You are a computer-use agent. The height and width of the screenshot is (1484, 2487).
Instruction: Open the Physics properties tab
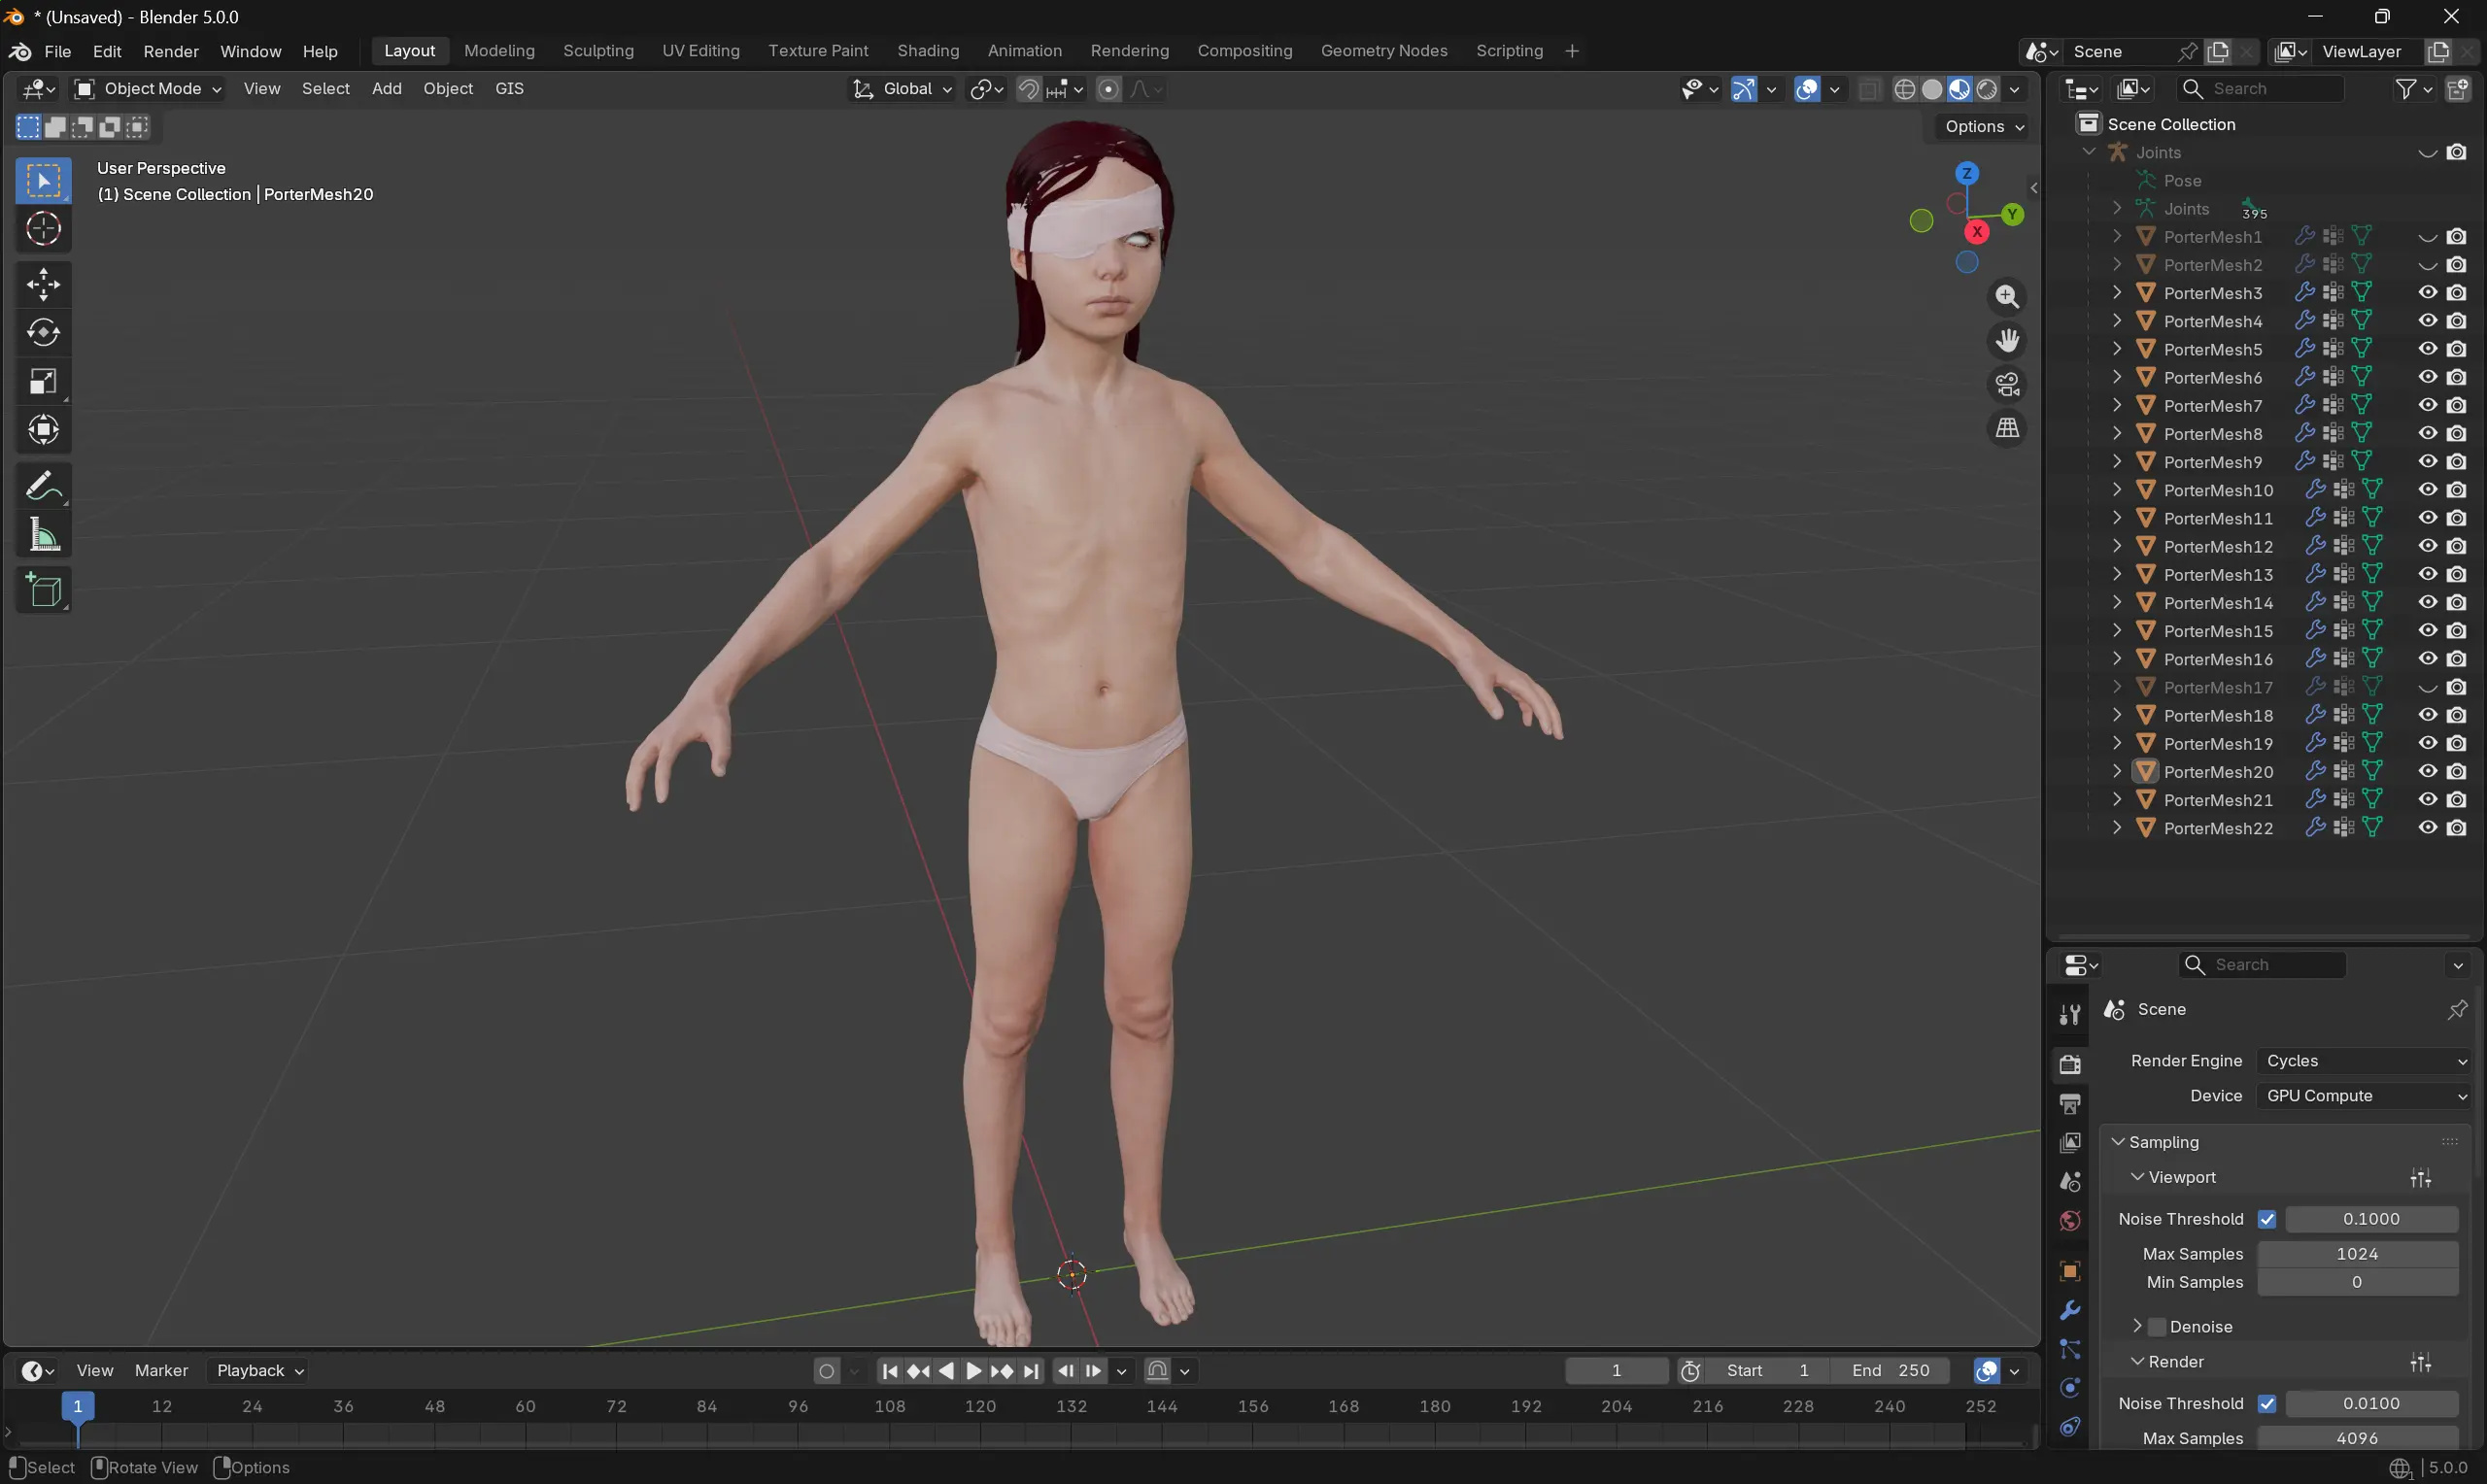(2070, 1388)
